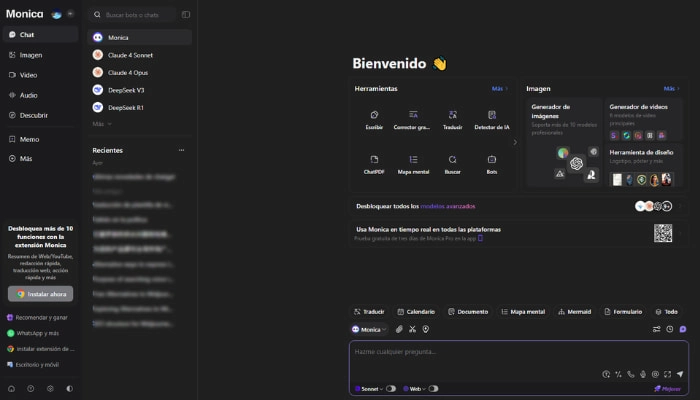Viewport: 700px width, 400px height.
Task: Open account dropdown arrow beside avatar
Action: [x=70, y=14]
